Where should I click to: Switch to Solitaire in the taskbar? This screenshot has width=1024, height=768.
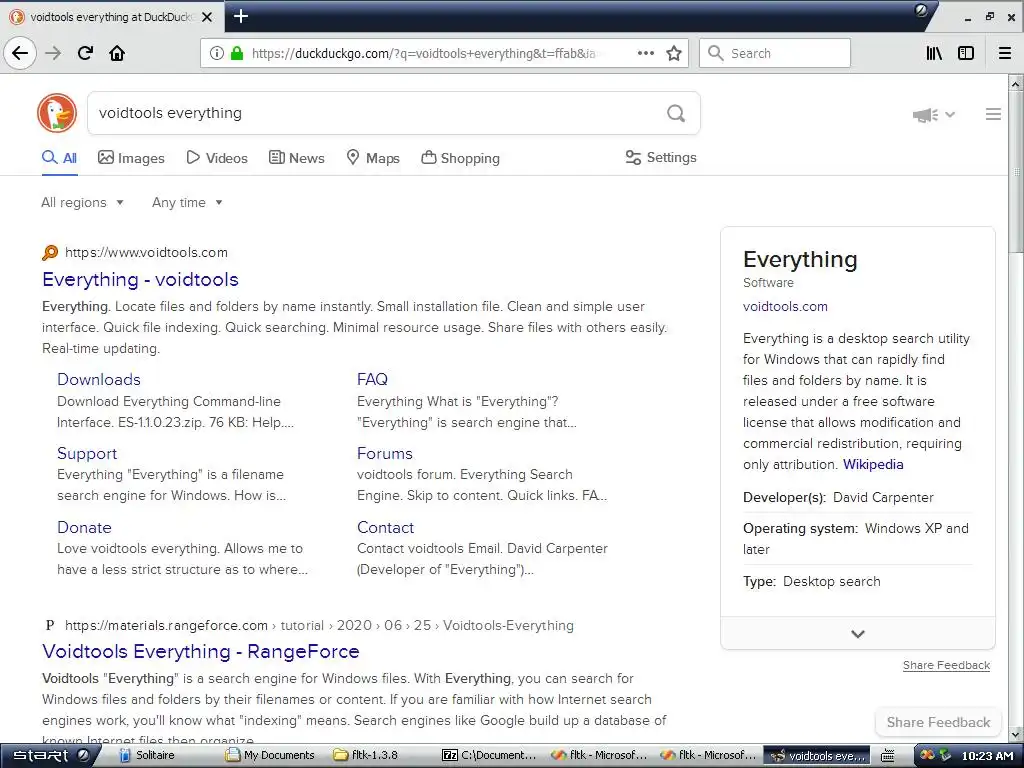click(x=148, y=756)
